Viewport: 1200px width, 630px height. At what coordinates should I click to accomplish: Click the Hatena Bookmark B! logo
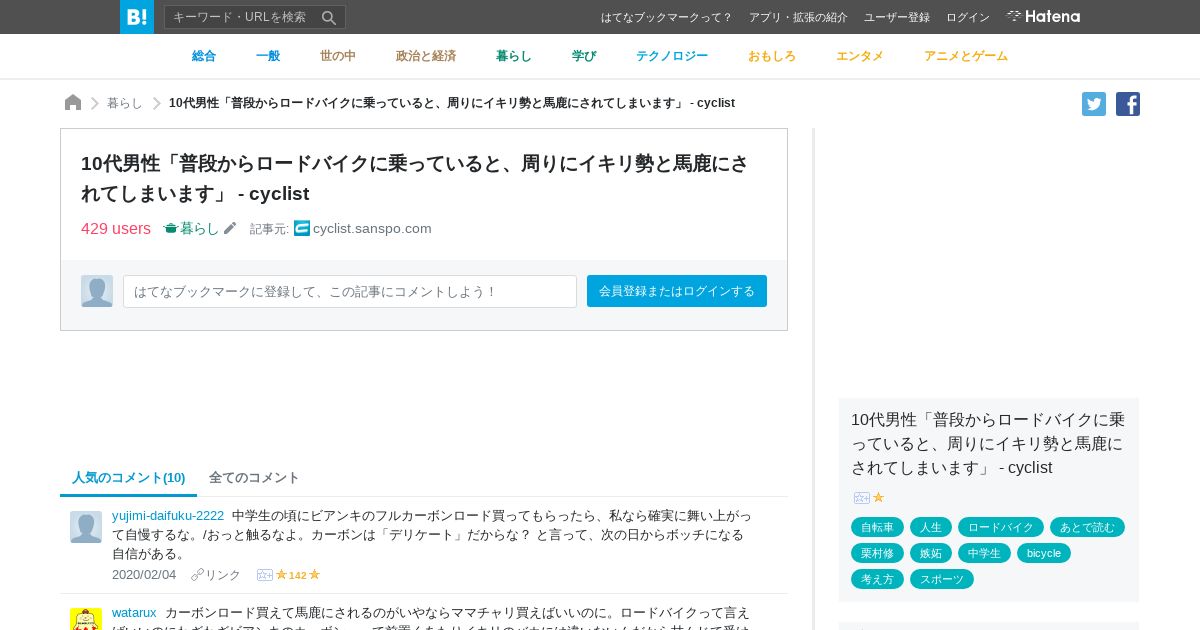[137, 17]
